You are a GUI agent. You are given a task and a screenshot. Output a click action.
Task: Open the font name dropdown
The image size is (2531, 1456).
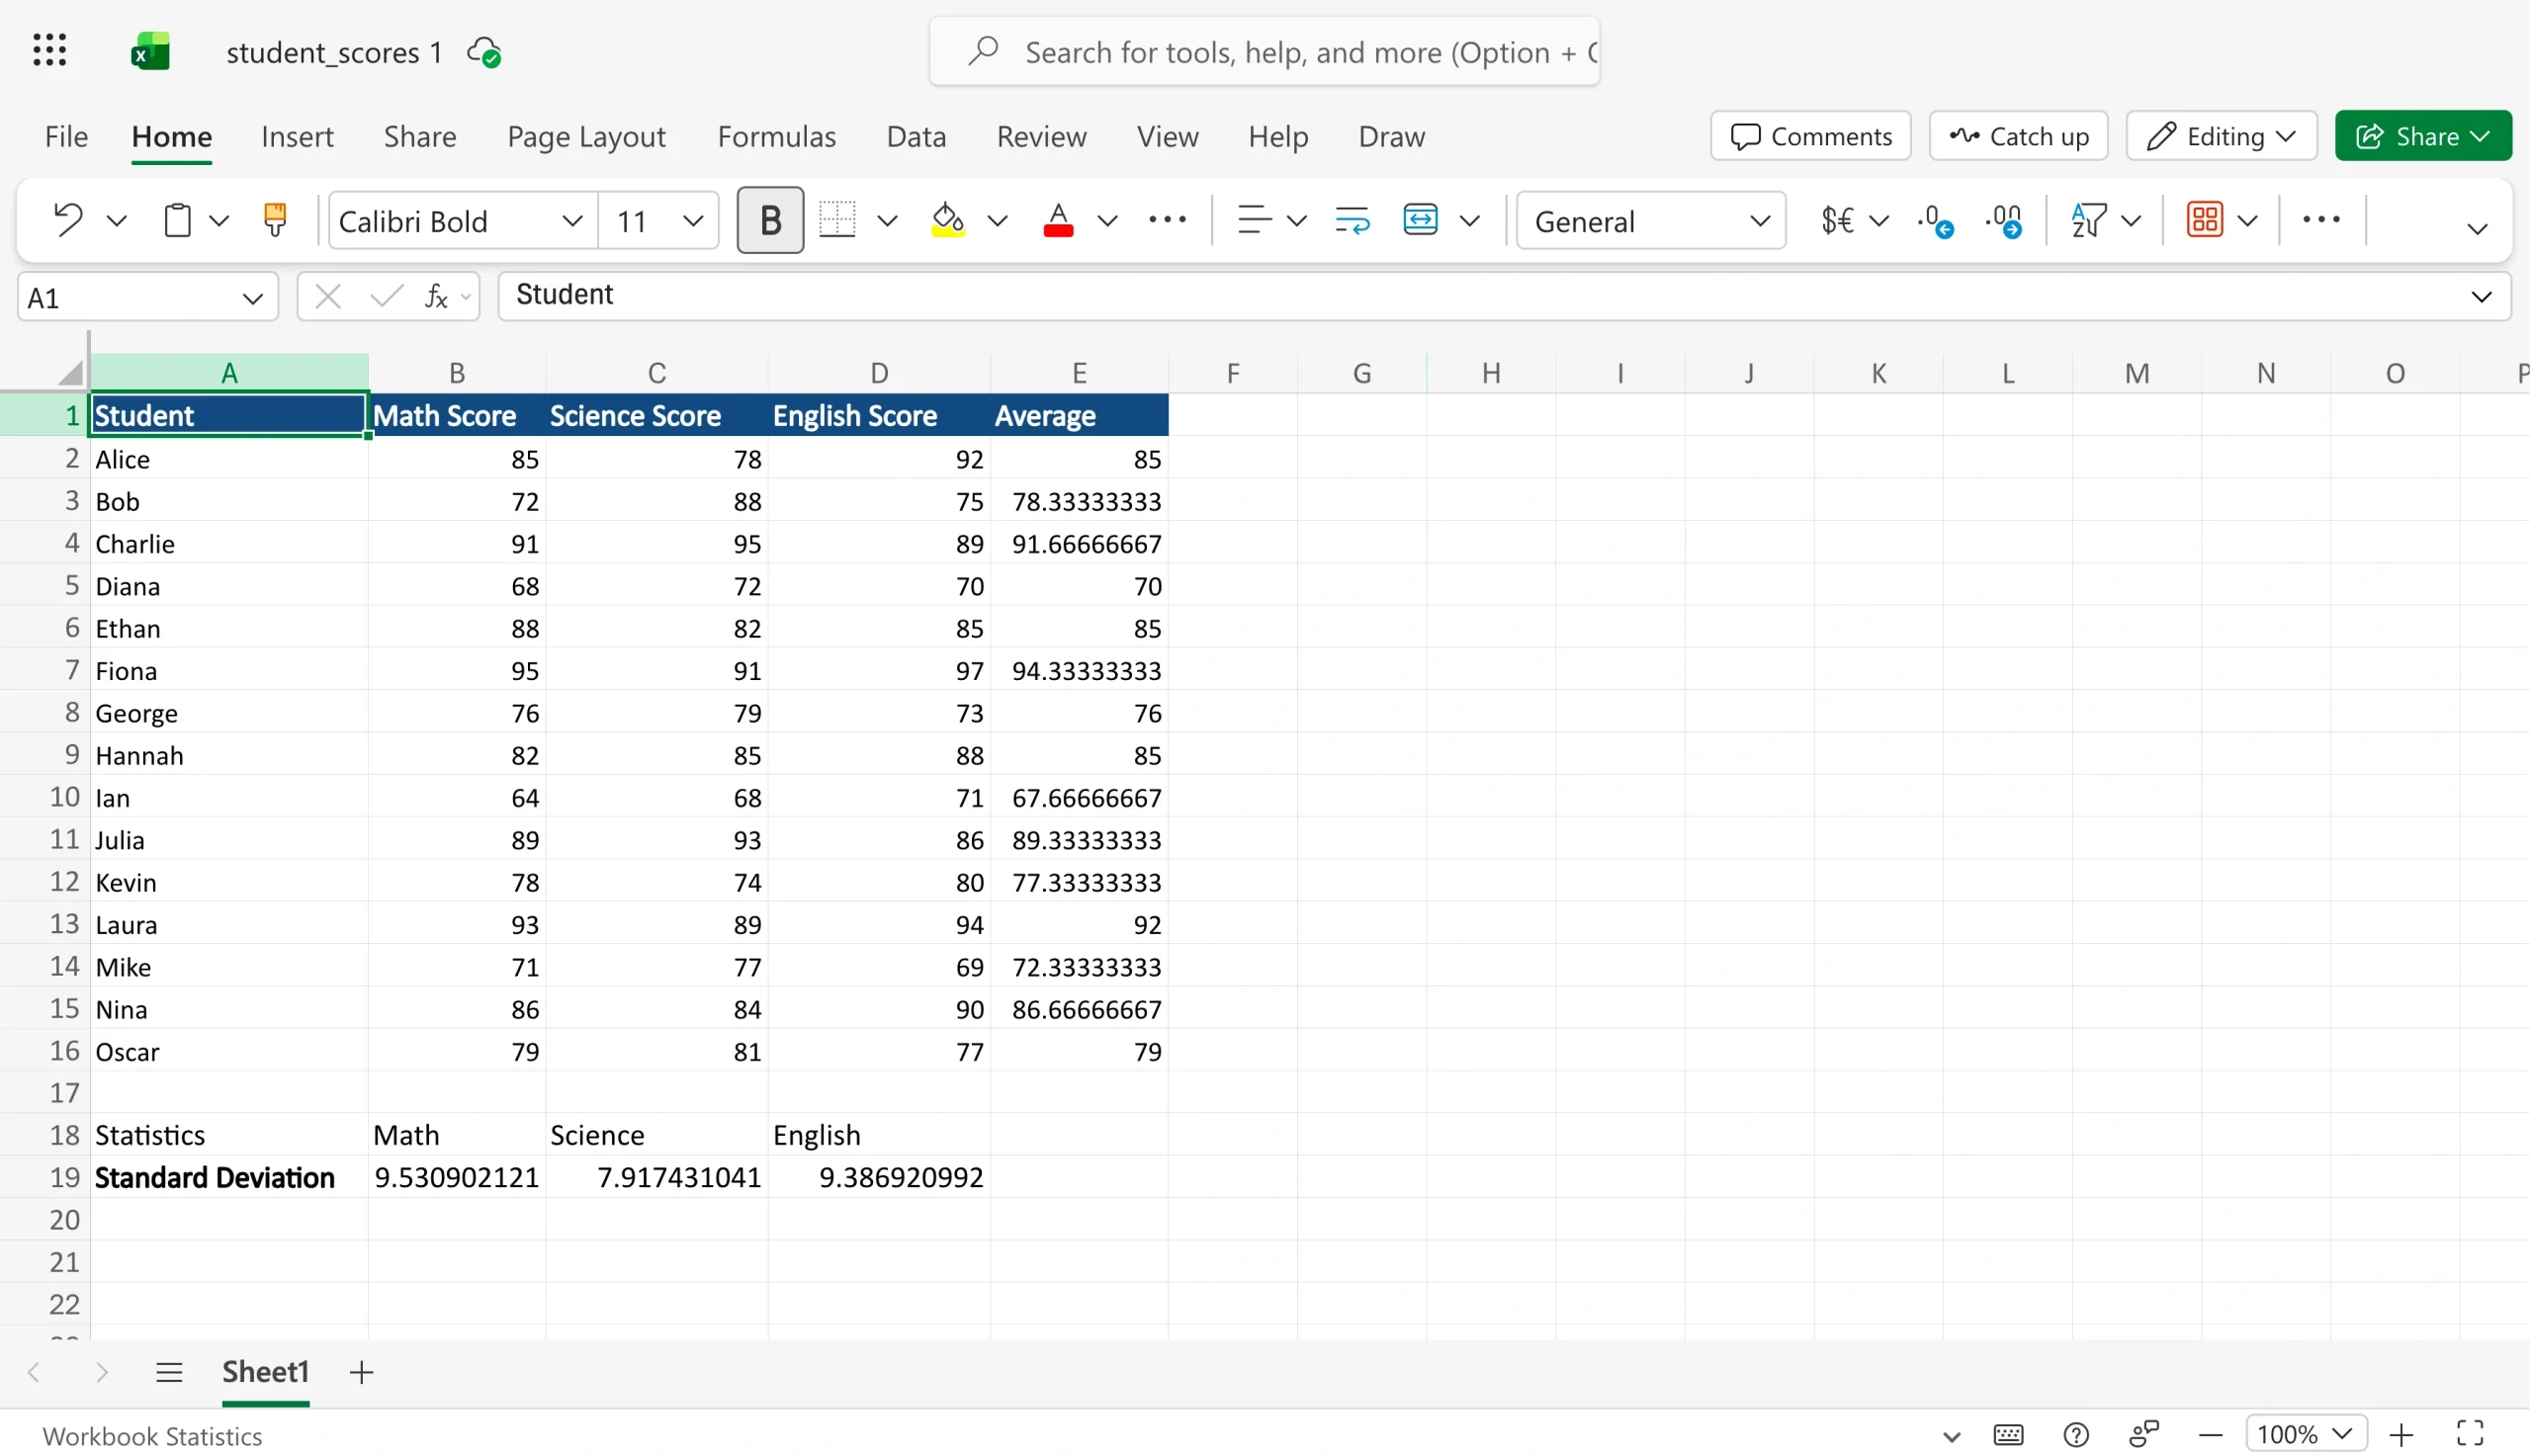coord(572,220)
